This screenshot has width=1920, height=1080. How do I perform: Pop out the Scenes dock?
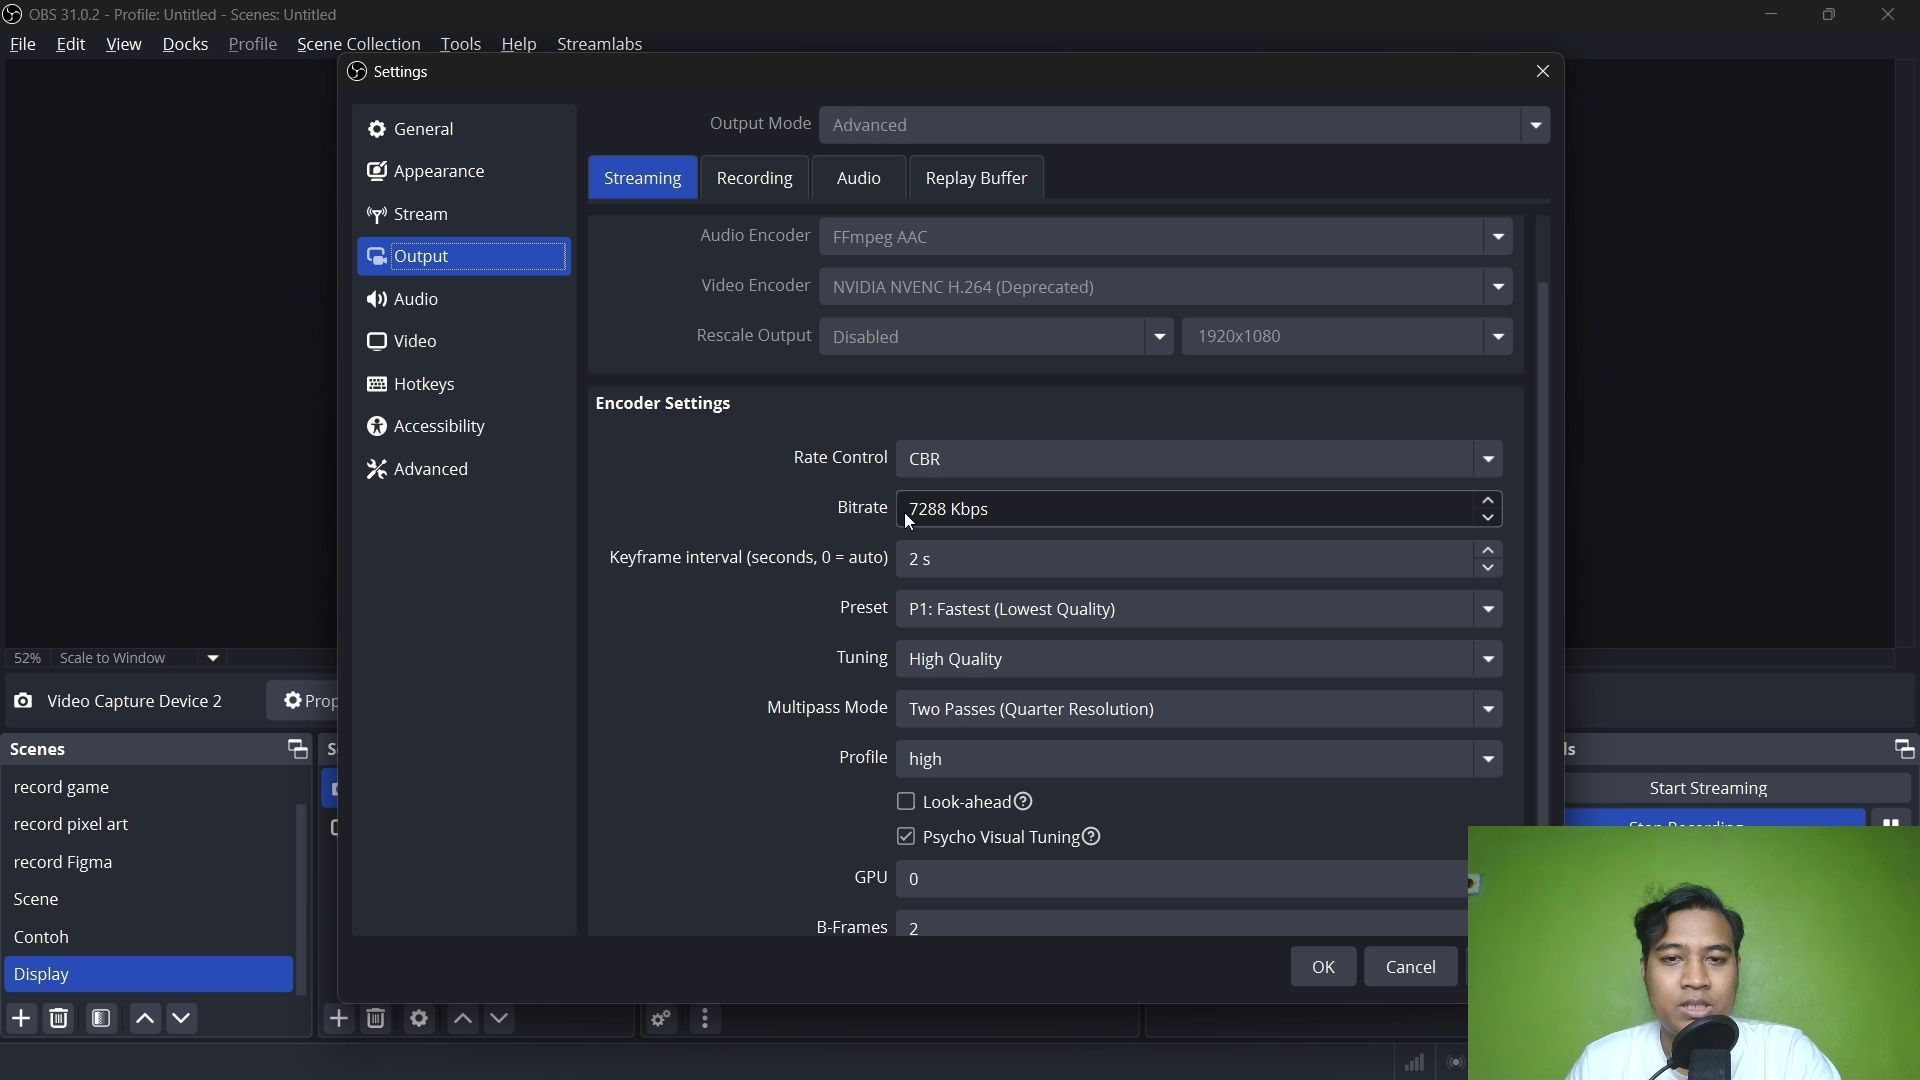tap(297, 750)
